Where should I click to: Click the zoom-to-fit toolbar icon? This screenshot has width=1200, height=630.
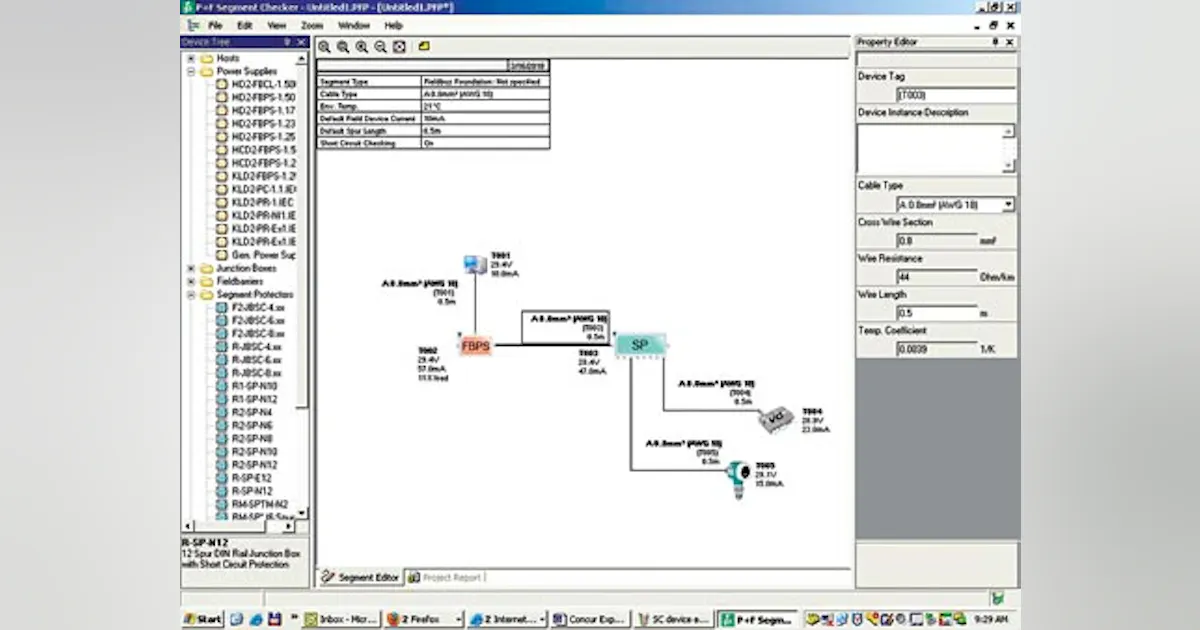coord(399,47)
